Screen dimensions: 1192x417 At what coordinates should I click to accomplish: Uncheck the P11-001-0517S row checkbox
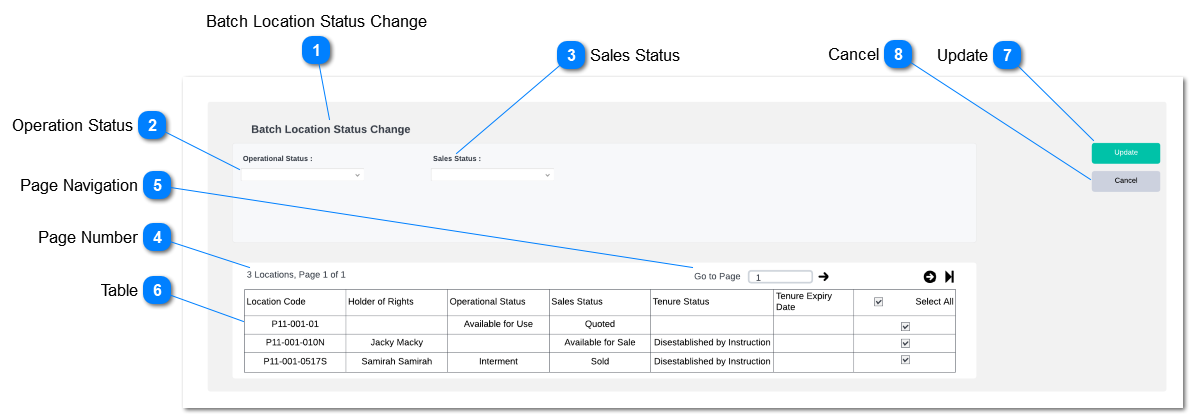pyautogui.click(x=905, y=360)
